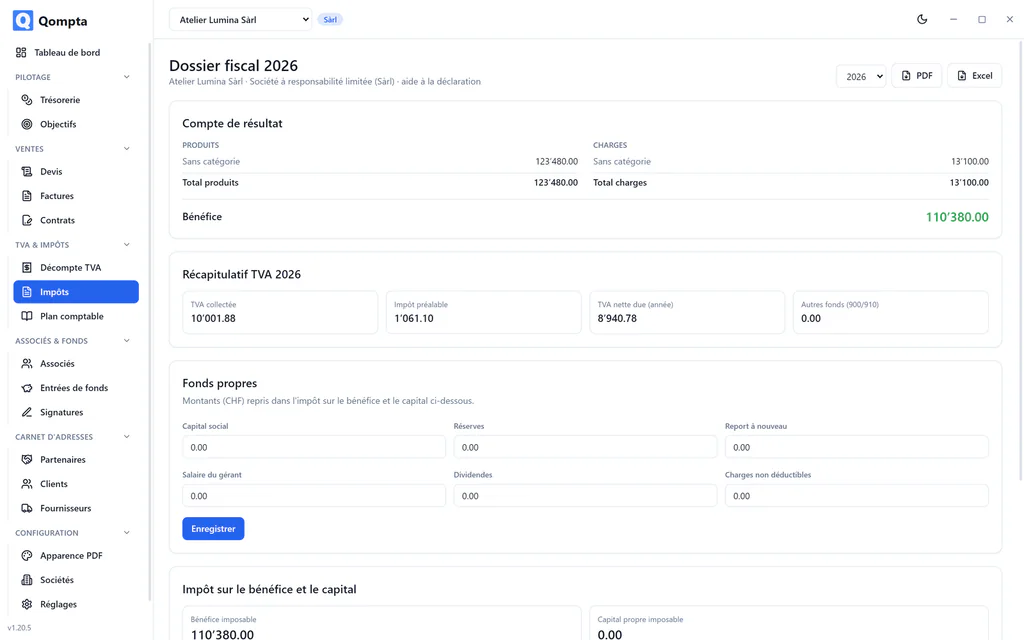The height and width of the screenshot is (640, 1024).
Task: Click the Bénéfice amount 110'380.00 in green
Action: point(957,217)
